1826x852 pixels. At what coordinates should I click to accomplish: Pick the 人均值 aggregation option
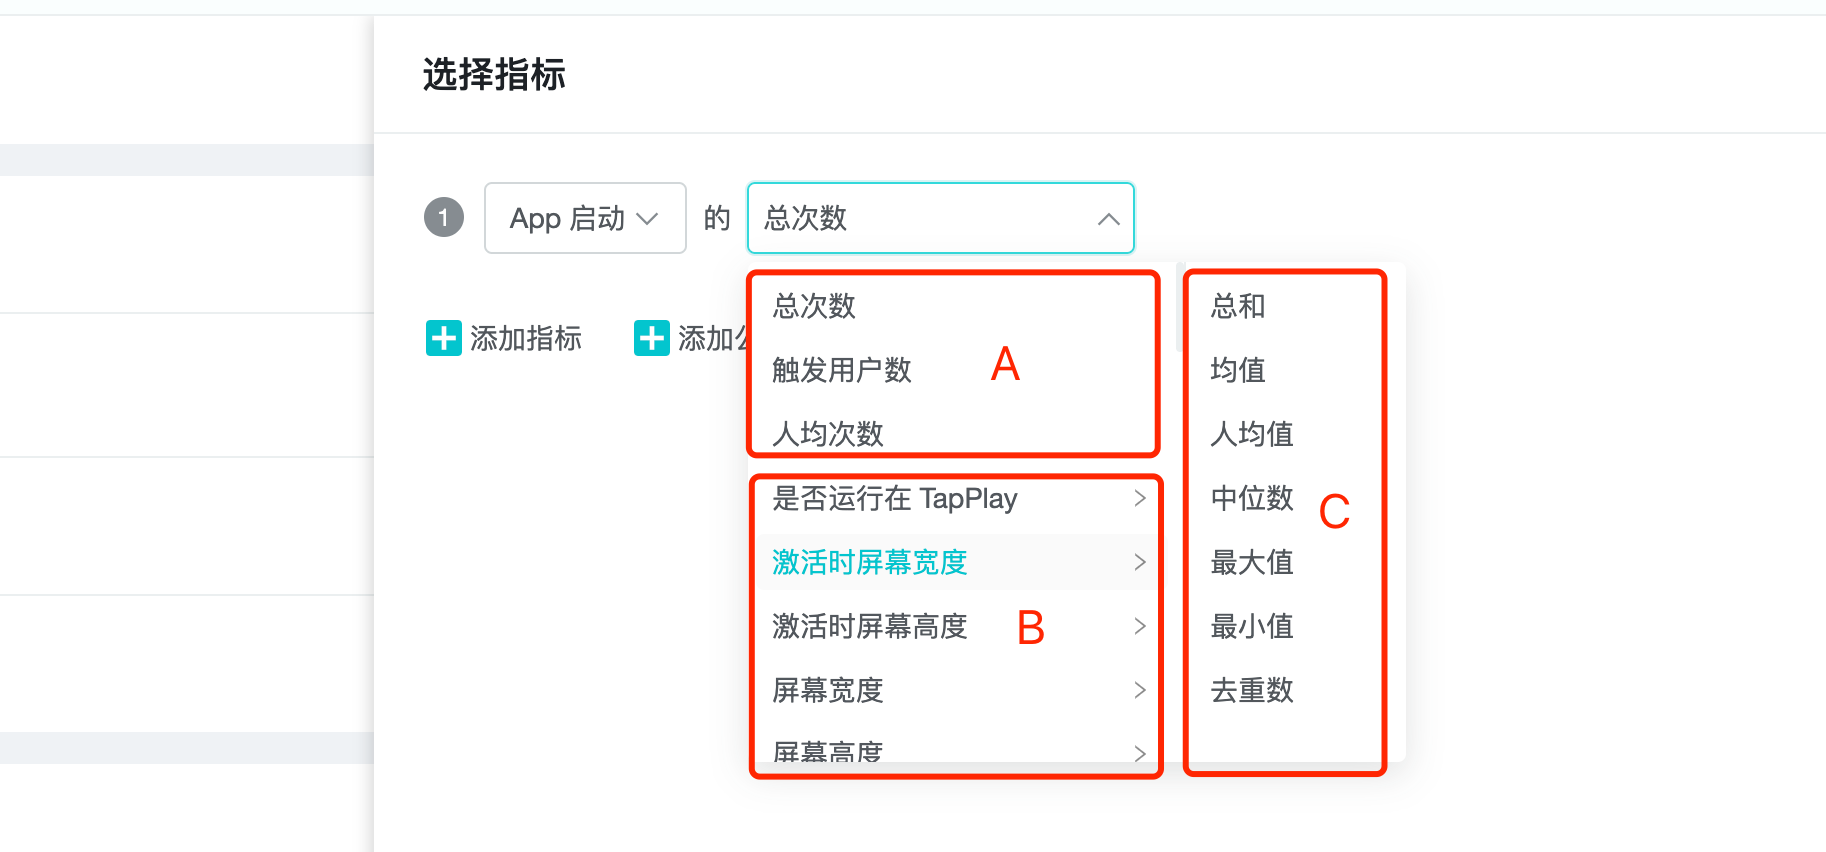(x=1252, y=434)
